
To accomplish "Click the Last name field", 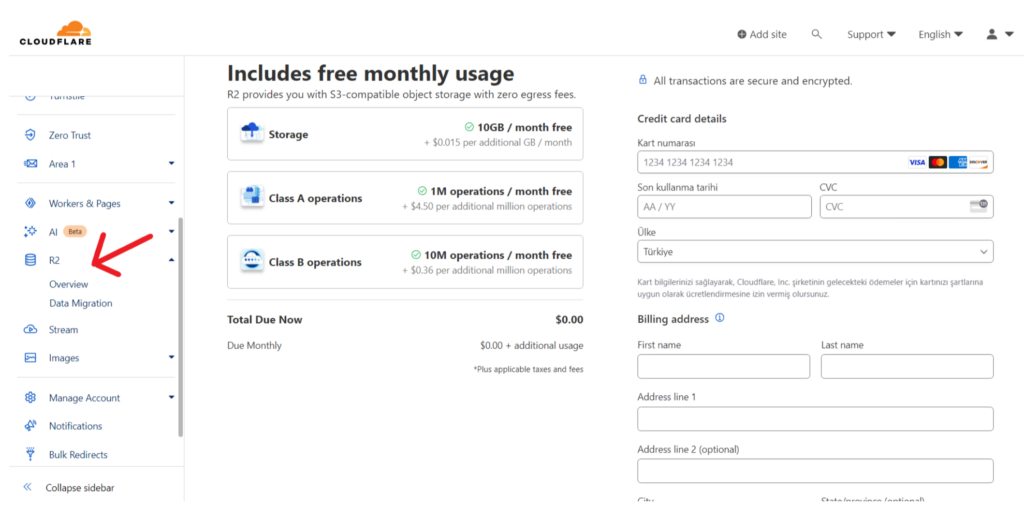I will point(907,366).
